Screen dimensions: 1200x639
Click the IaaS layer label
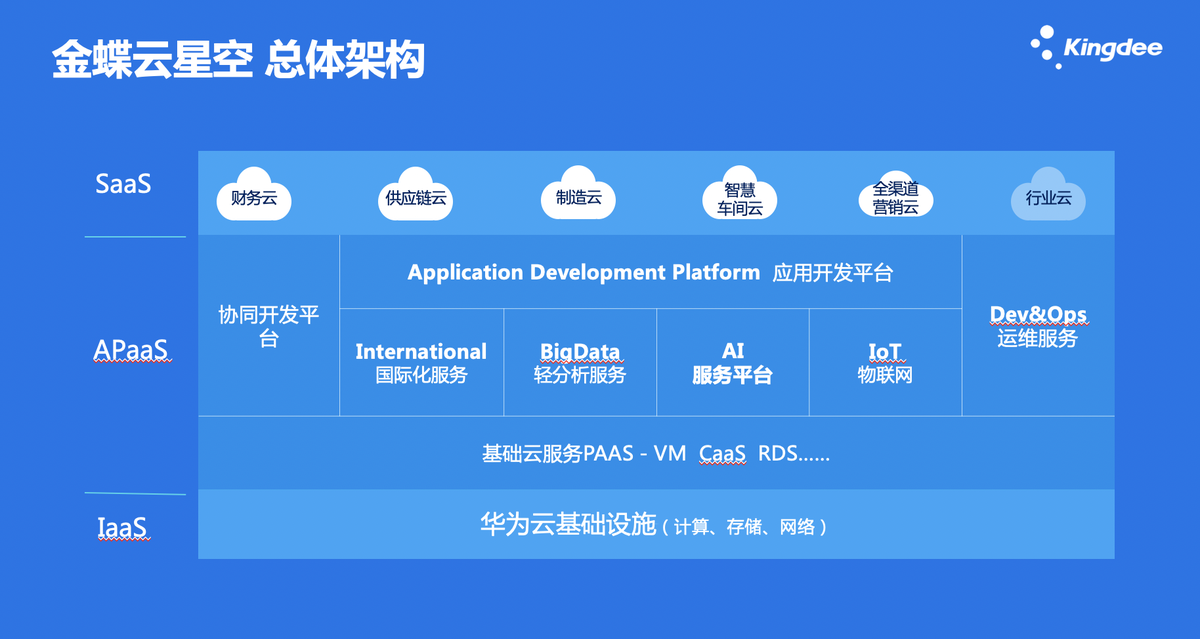pos(123,526)
